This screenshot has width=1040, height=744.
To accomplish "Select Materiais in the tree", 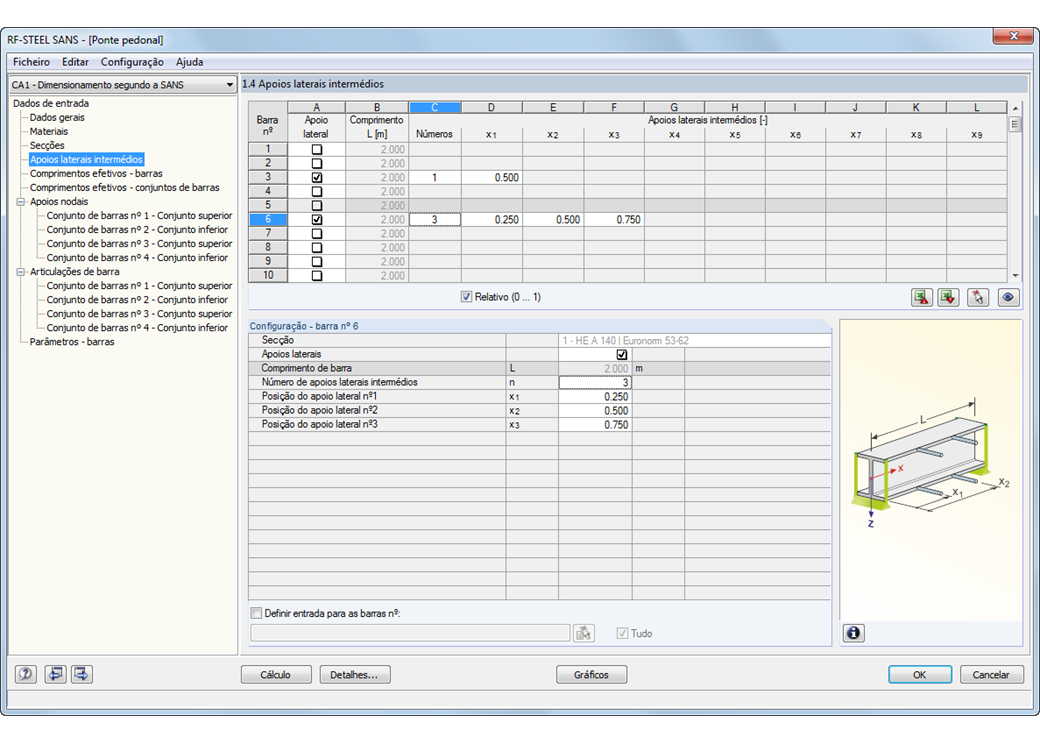I will coord(48,131).
